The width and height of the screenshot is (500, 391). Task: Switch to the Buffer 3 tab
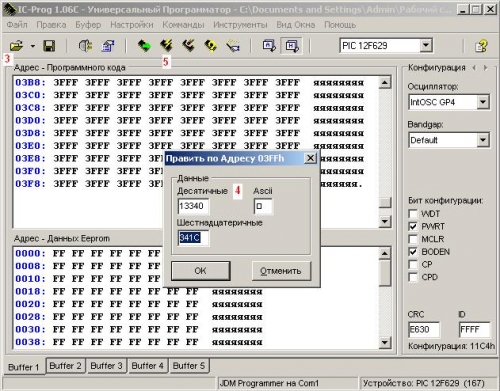click(x=106, y=366)
